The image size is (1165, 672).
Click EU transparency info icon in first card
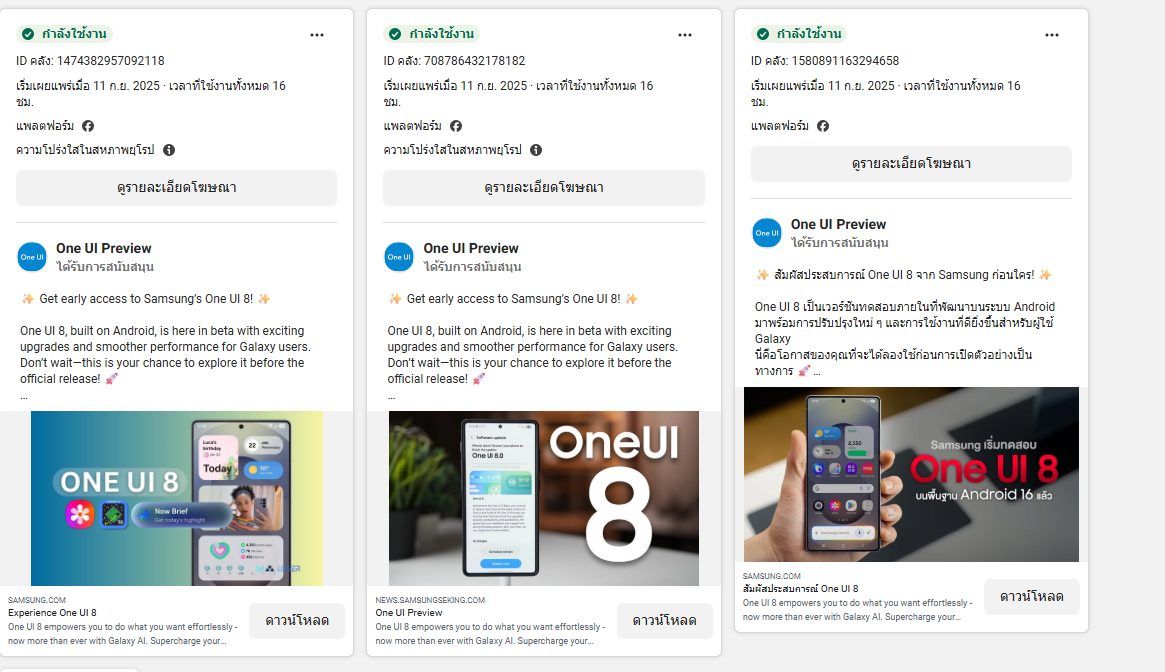coord(169,150)
